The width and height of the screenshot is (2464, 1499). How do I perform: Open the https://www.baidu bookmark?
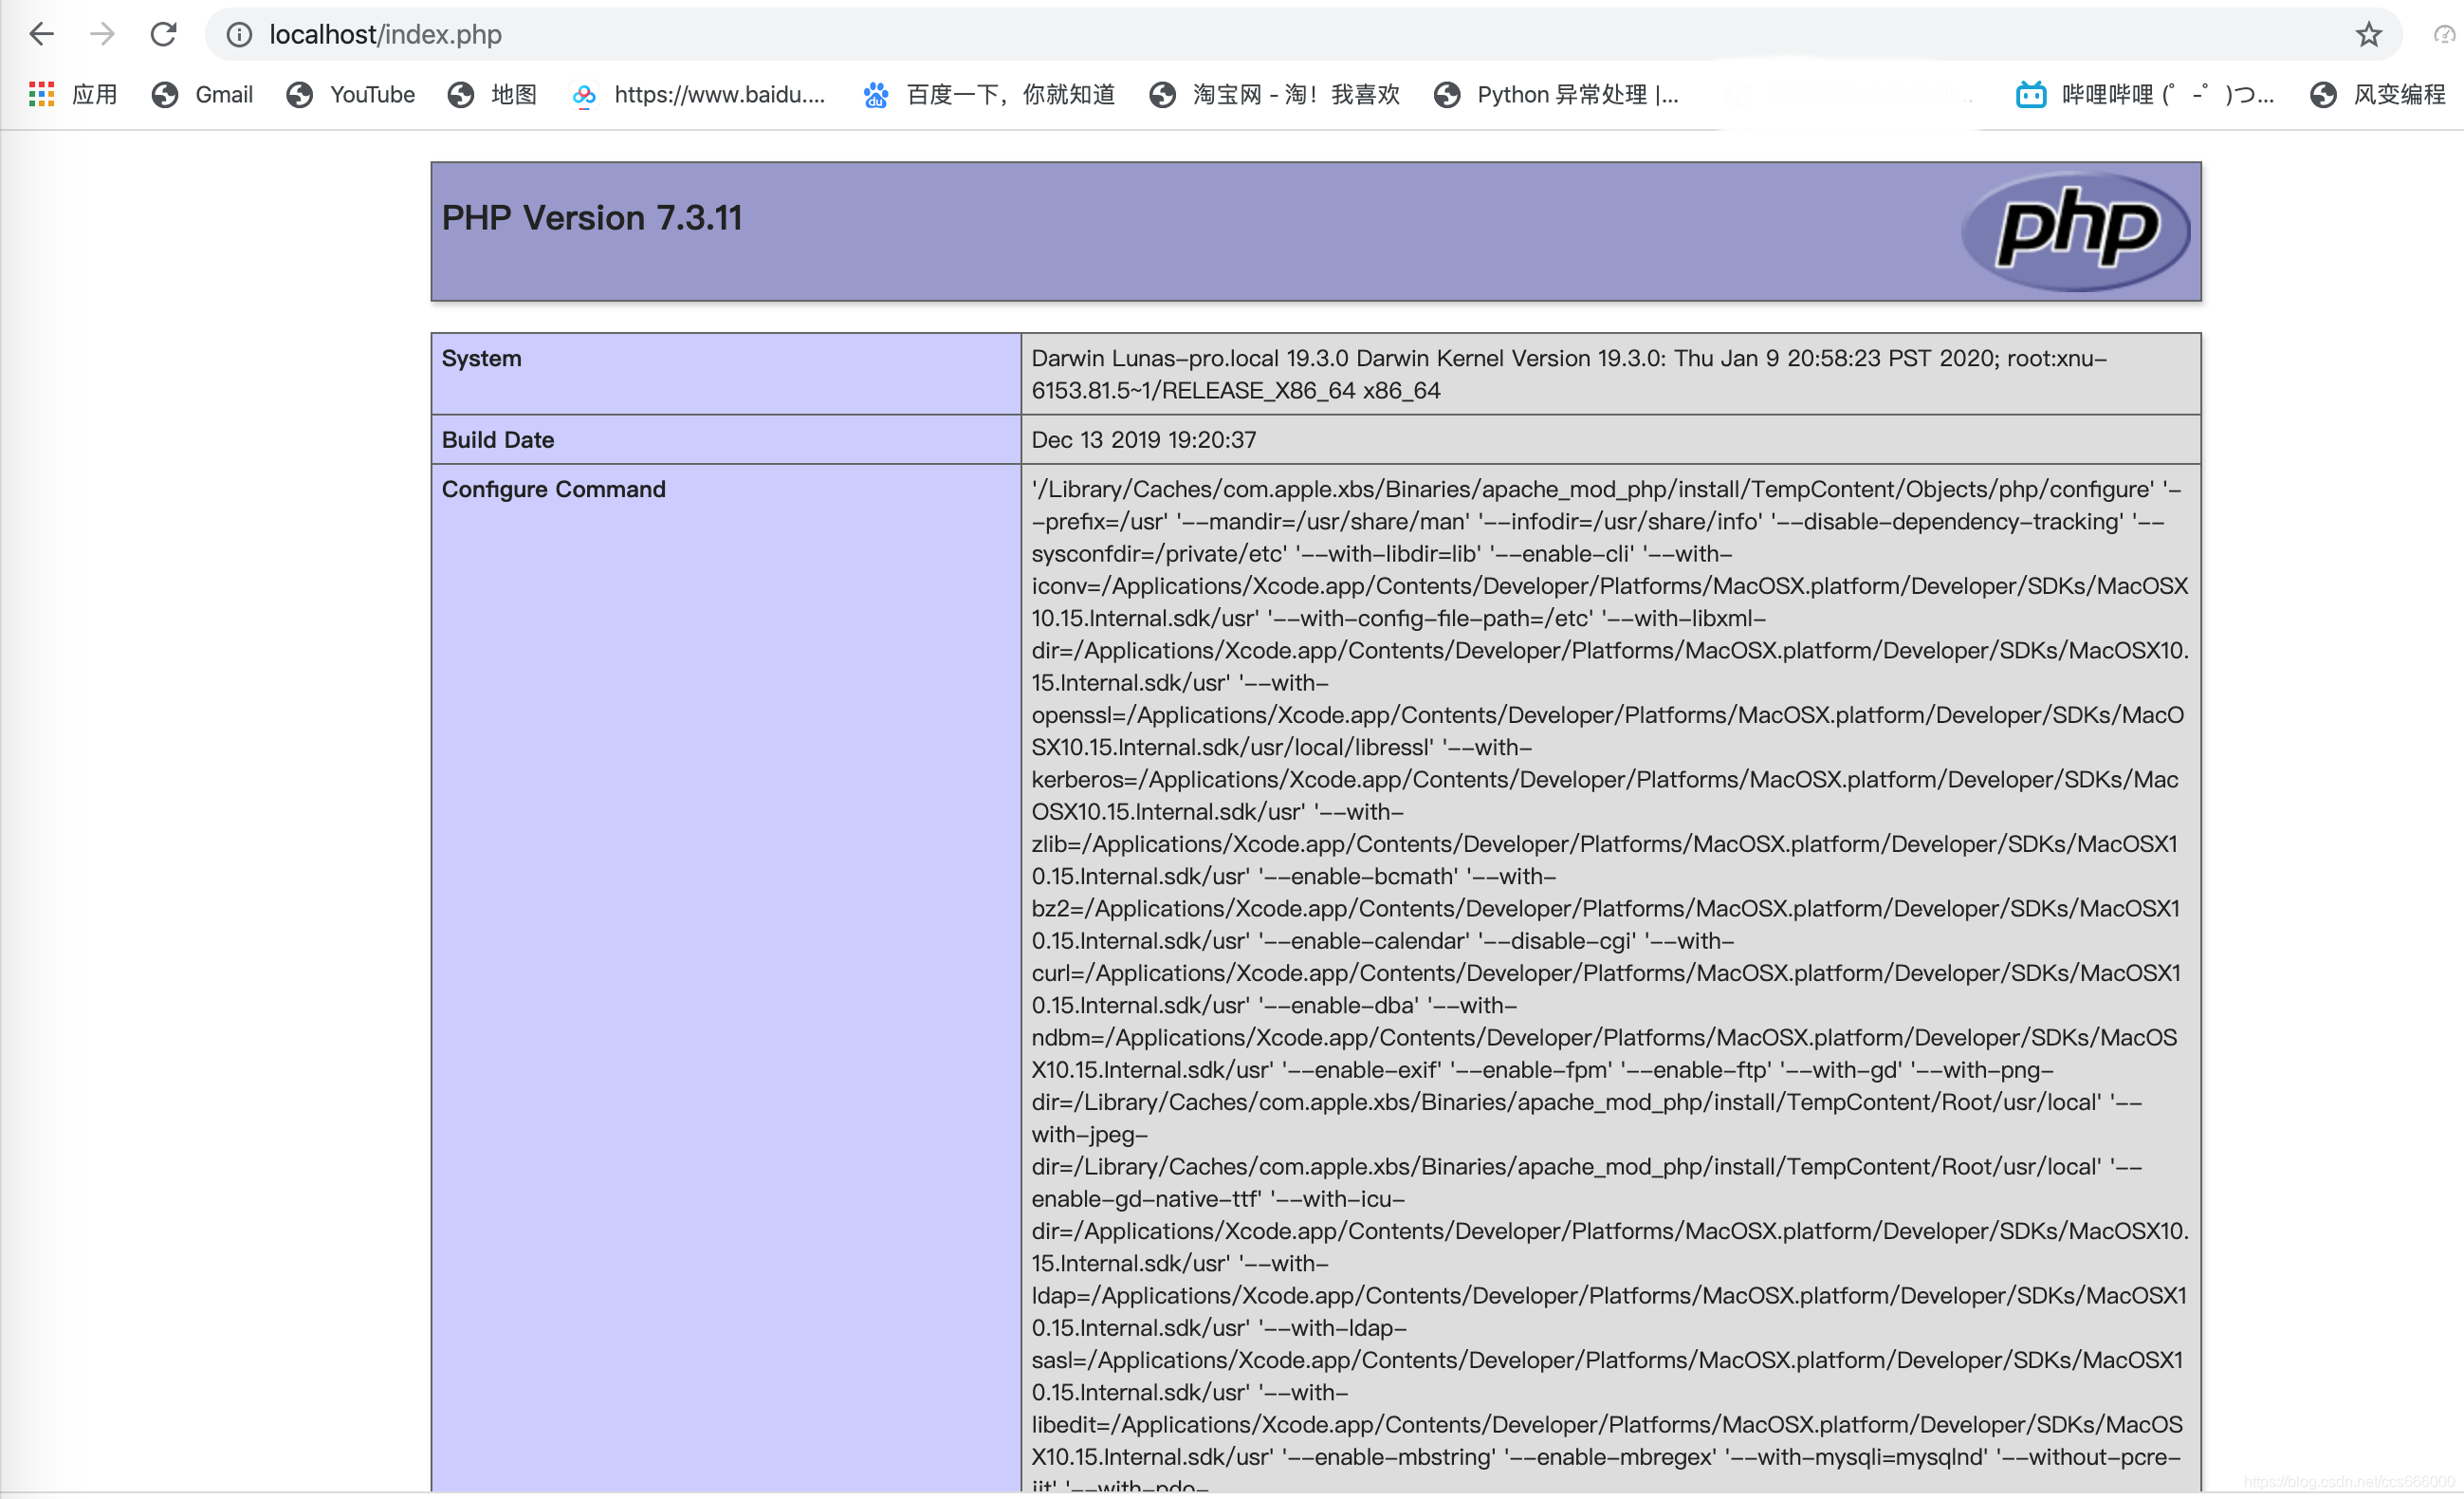[699, 95]
